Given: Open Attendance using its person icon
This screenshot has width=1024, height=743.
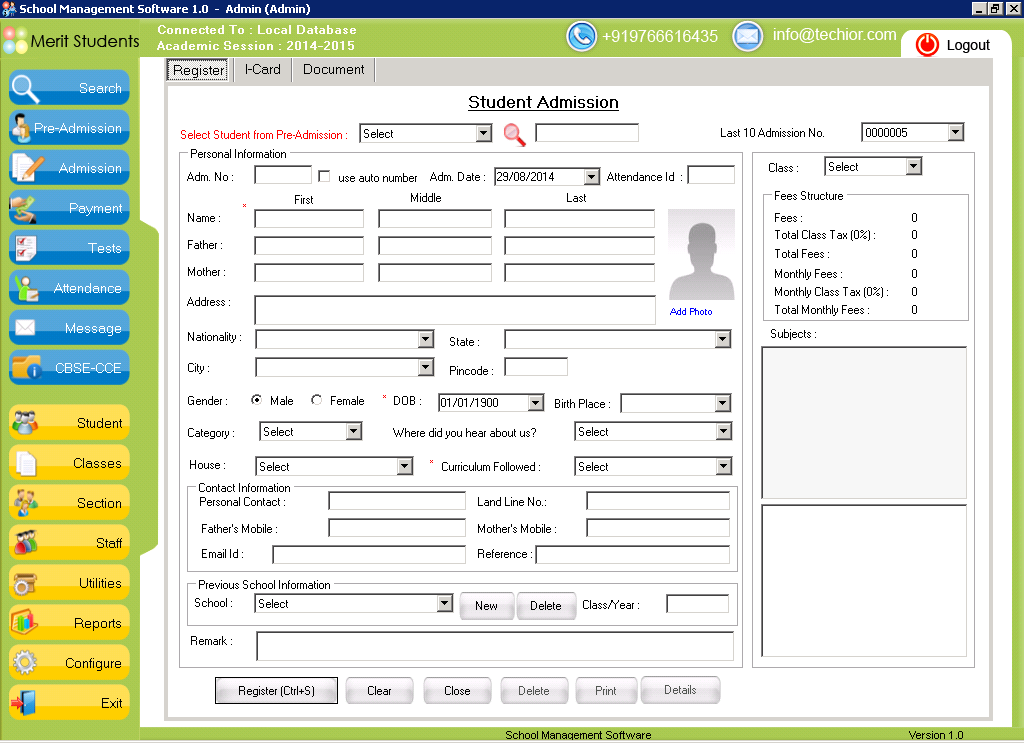Looking at the screenshot, I should coord(26,288).
